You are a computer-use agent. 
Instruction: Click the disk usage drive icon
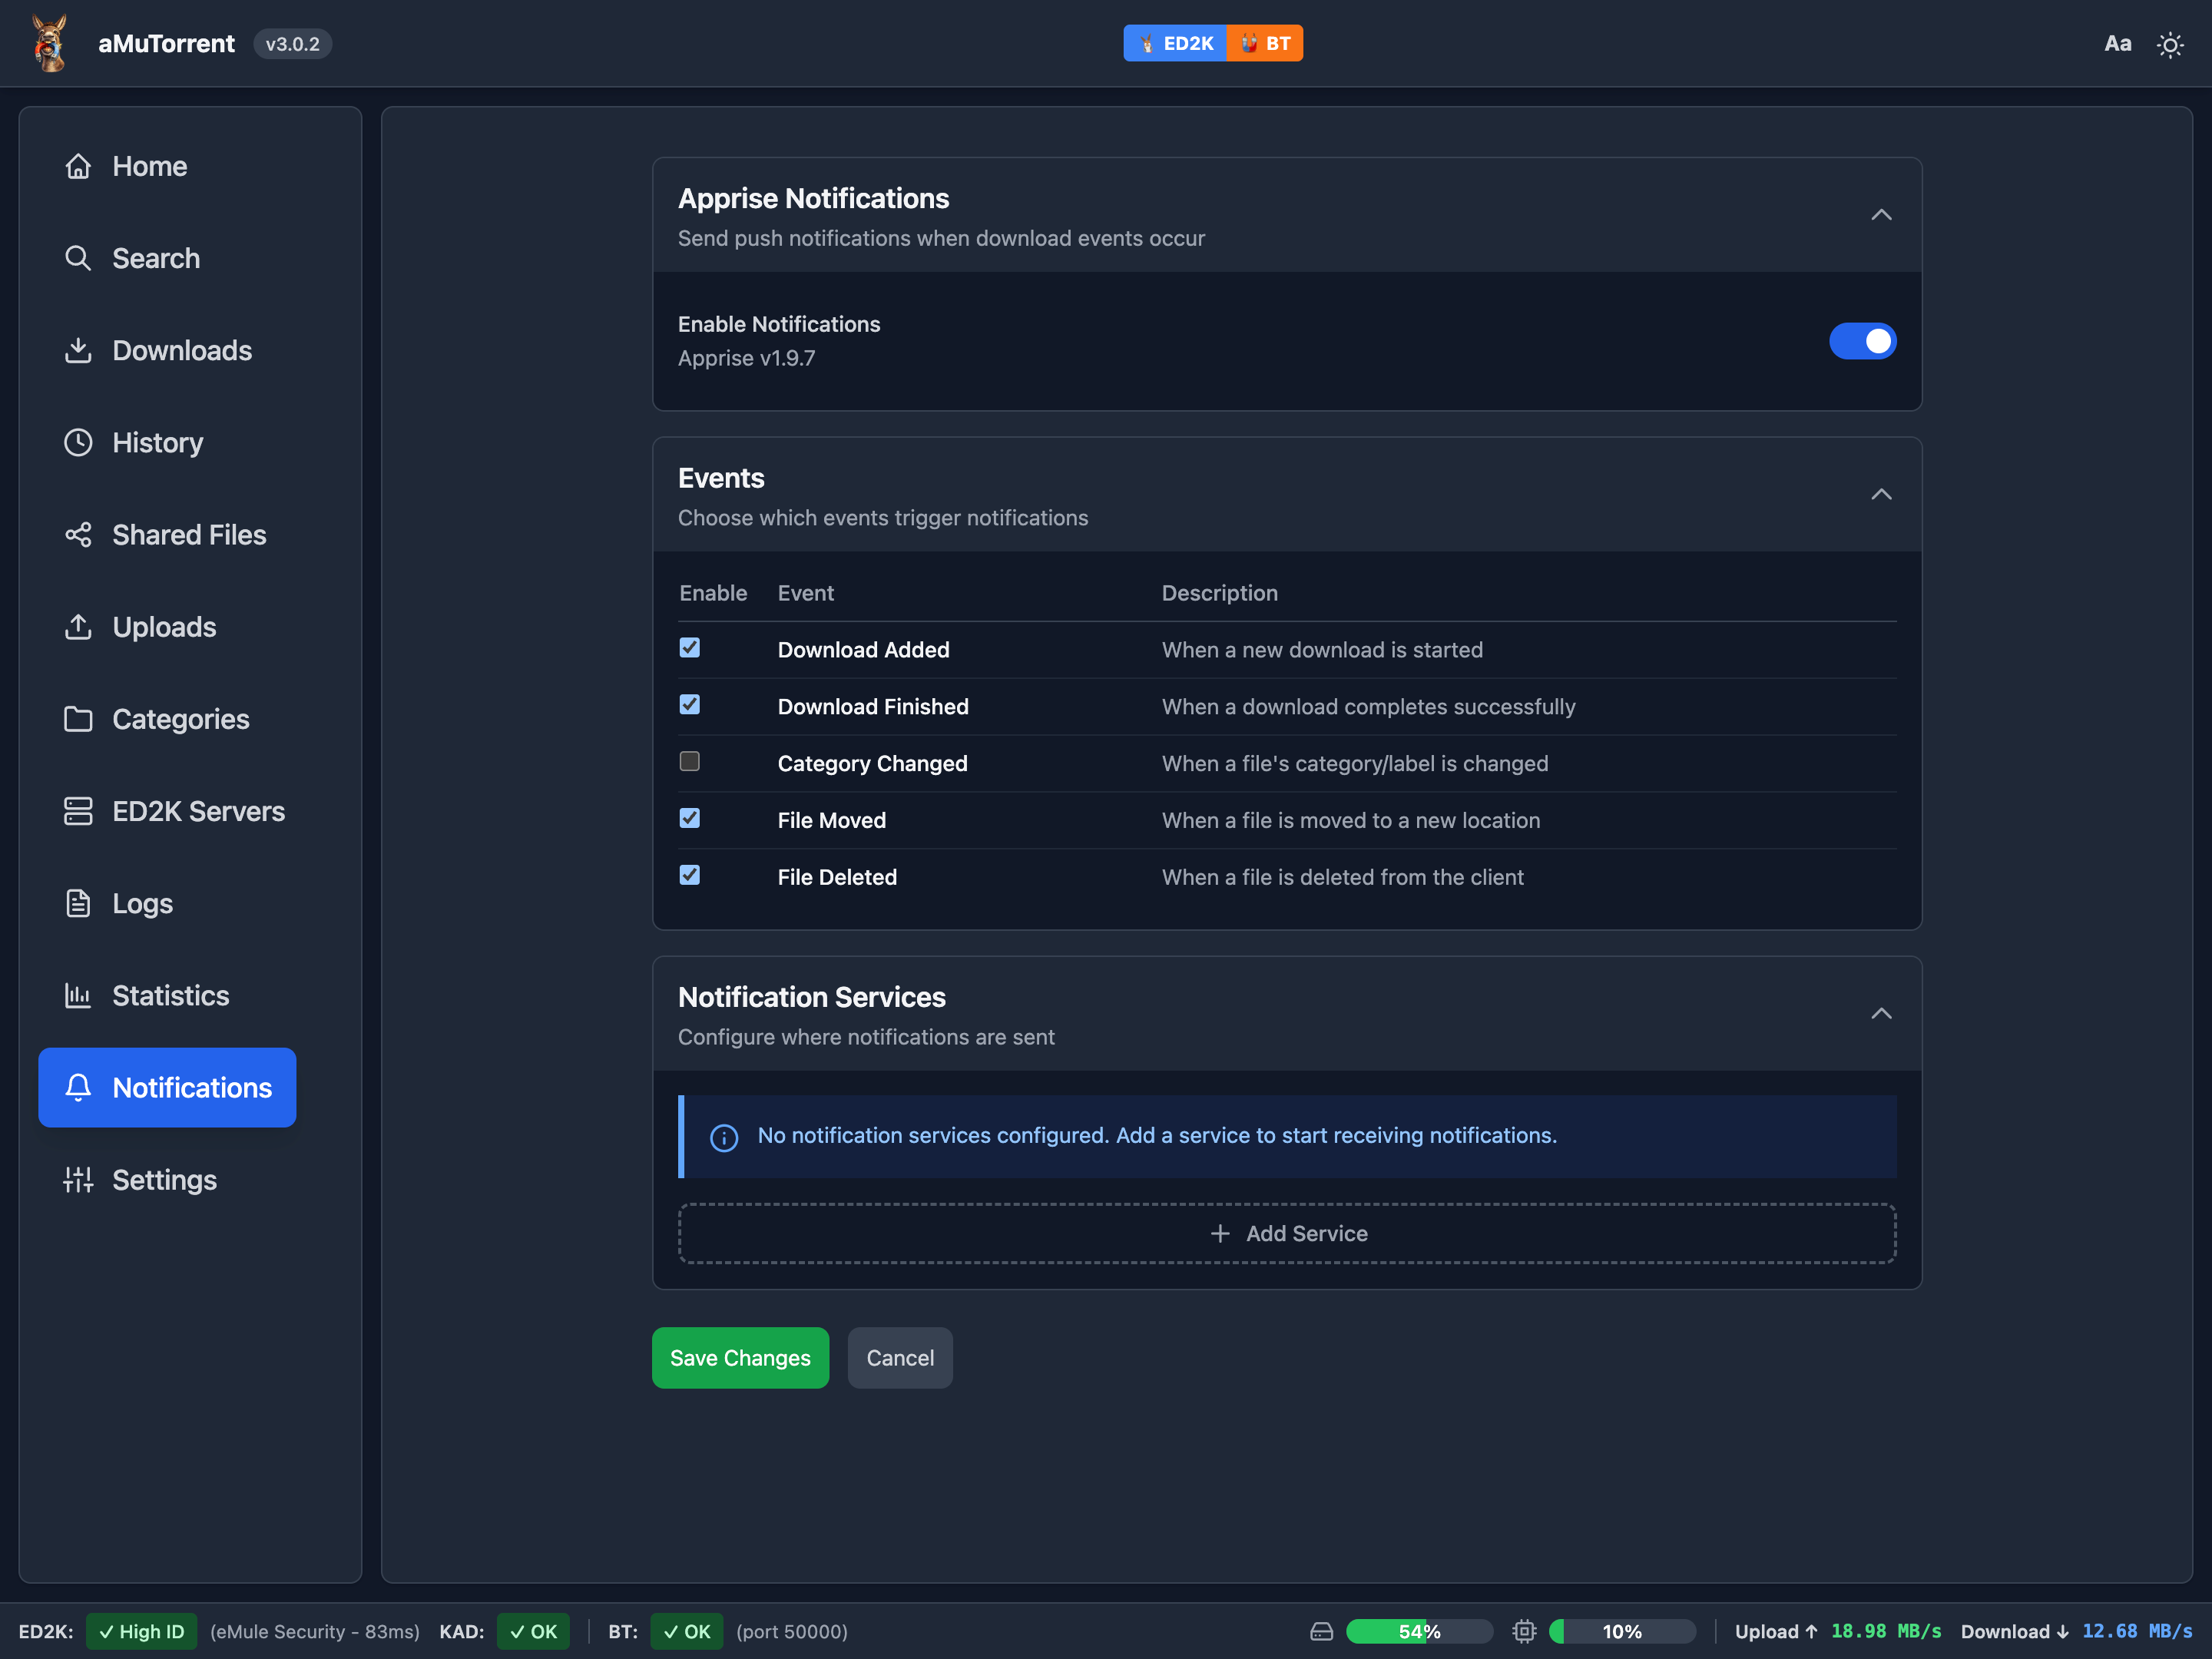click(1321, 1631)
